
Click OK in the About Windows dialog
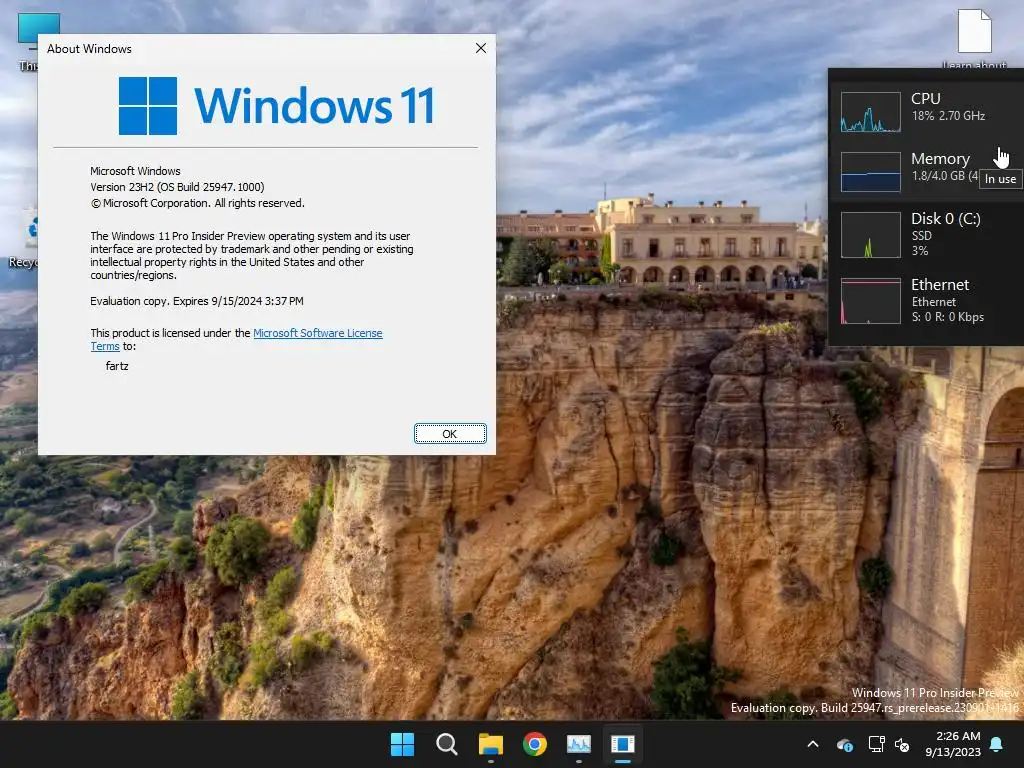pos(450,434)
